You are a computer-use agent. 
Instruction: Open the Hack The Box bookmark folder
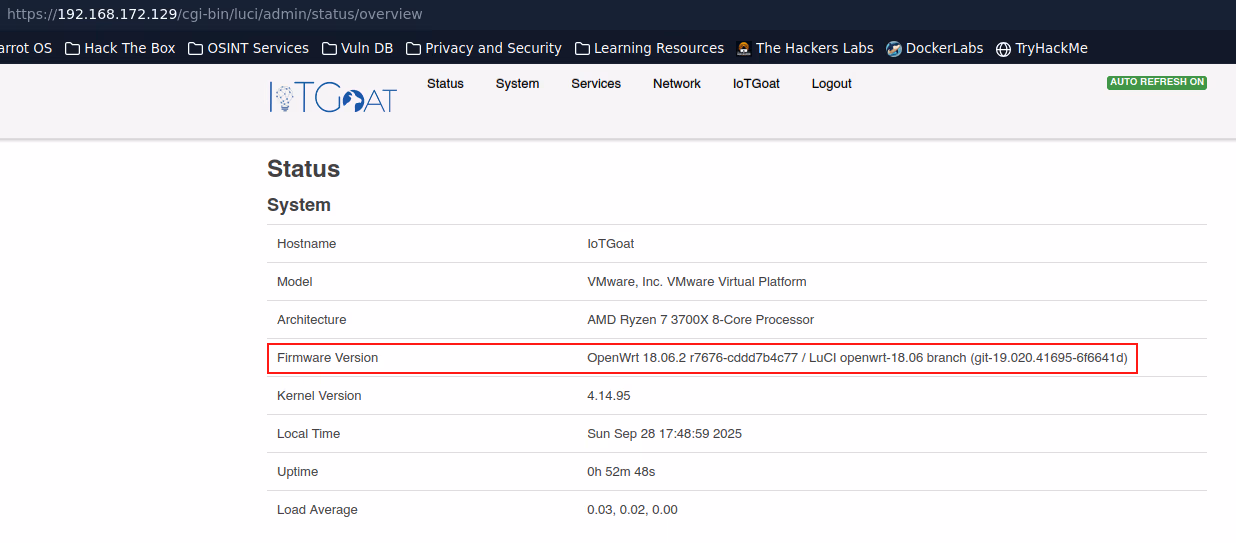(120, 48)
